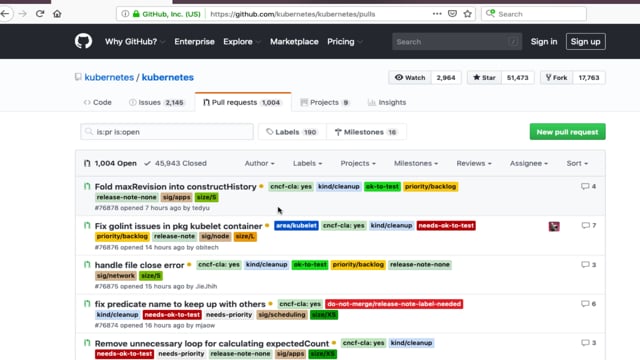Click the New pull request button

(x=567, y=132)
